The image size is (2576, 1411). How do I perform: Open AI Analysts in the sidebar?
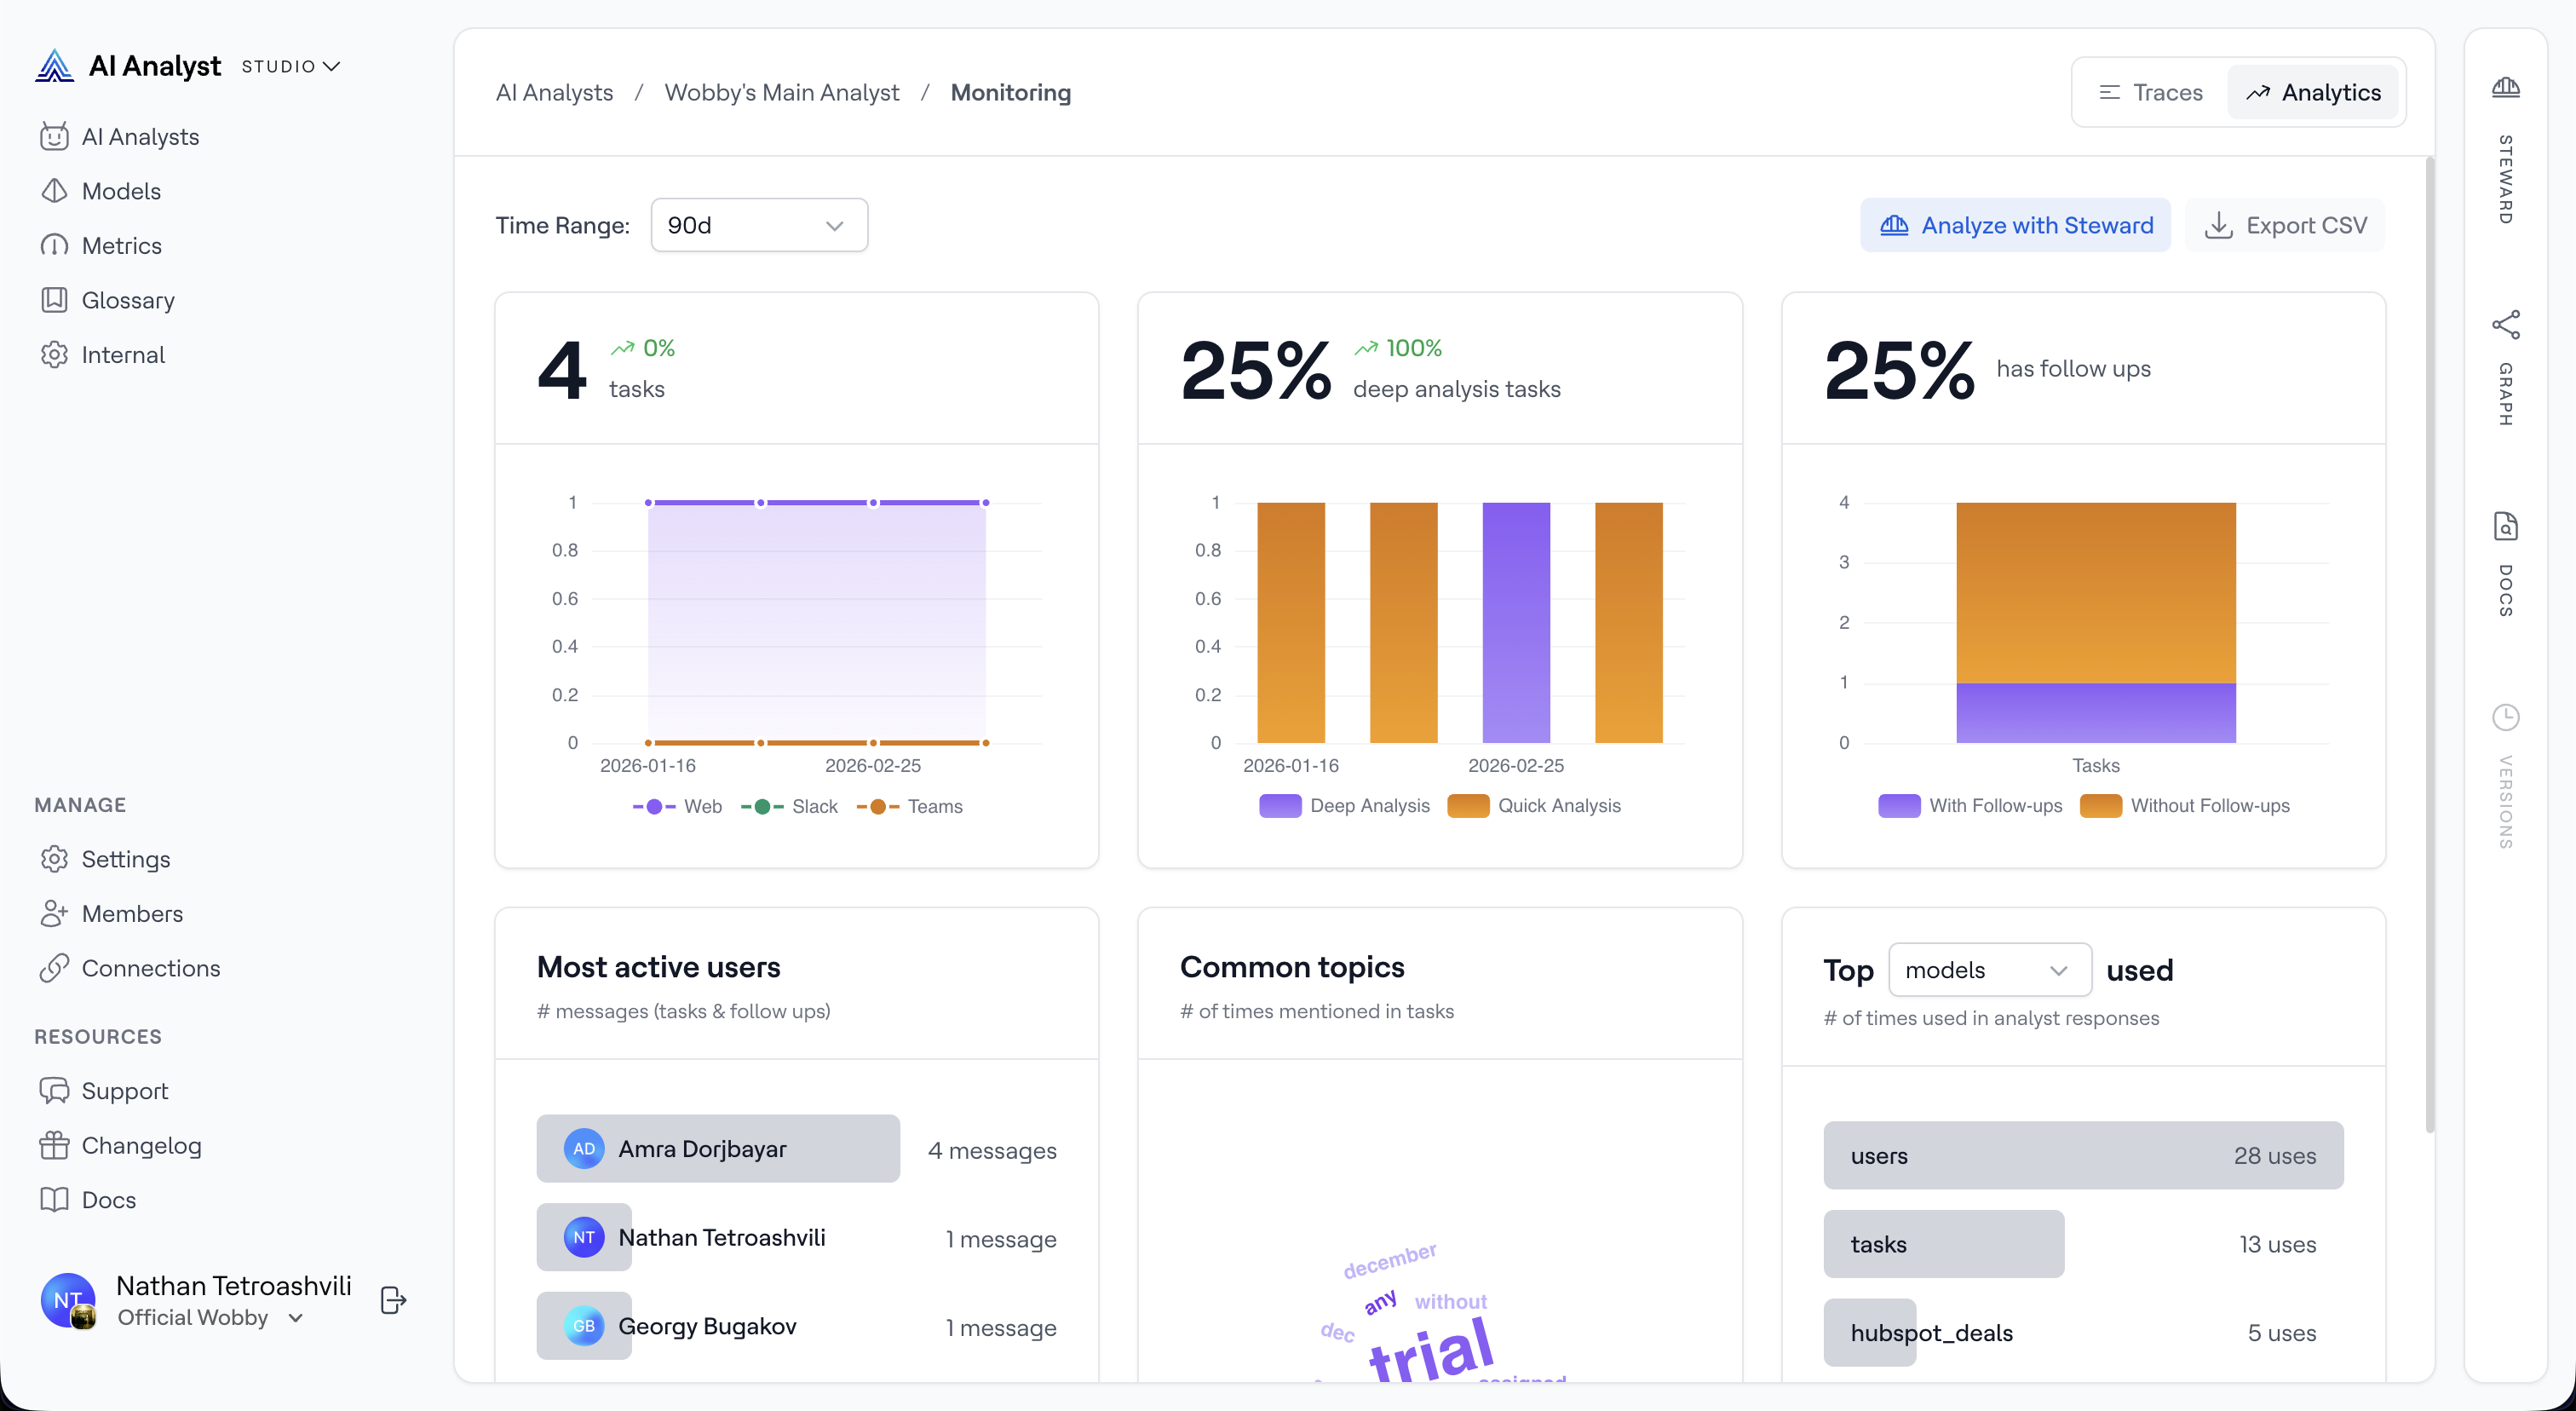click(140, 137)
